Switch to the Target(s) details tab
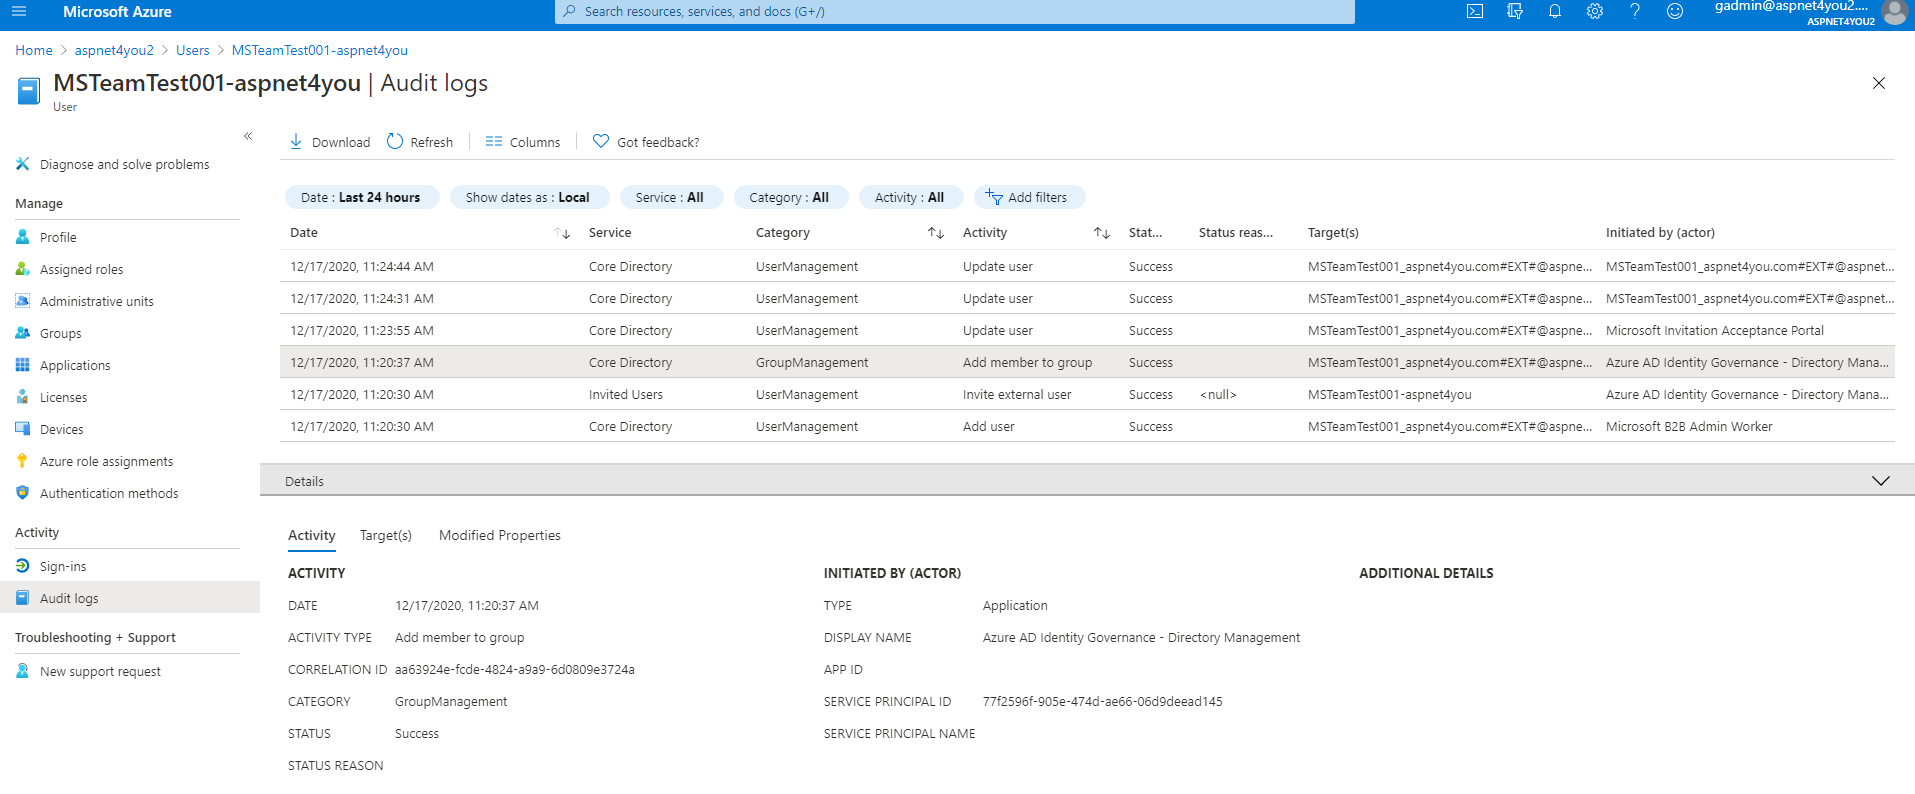This screenshot has height=794, width=1915. (x=386, y=535)
